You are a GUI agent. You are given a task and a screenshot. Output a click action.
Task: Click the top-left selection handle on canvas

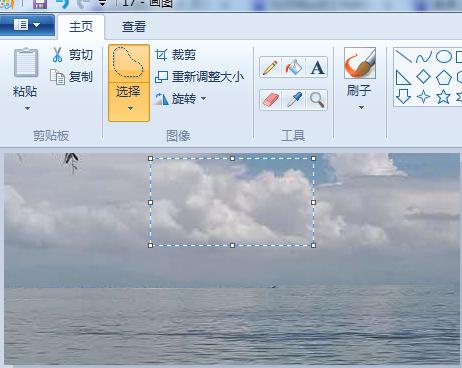151,159
